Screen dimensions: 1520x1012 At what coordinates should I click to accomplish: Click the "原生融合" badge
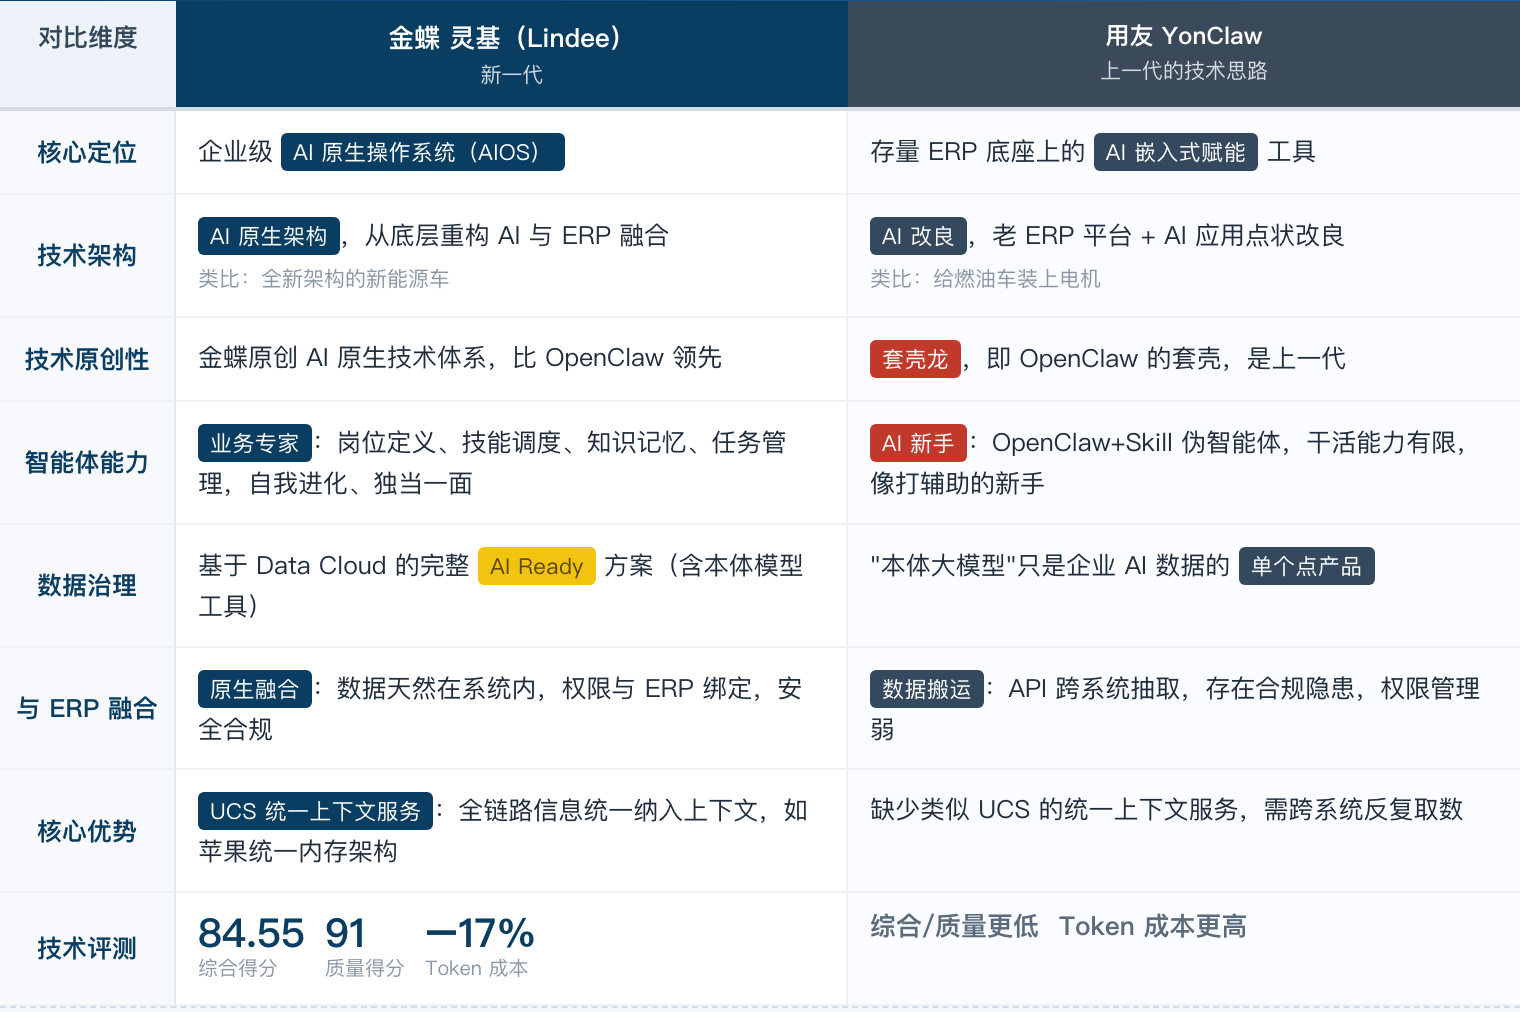coord(255,689)
